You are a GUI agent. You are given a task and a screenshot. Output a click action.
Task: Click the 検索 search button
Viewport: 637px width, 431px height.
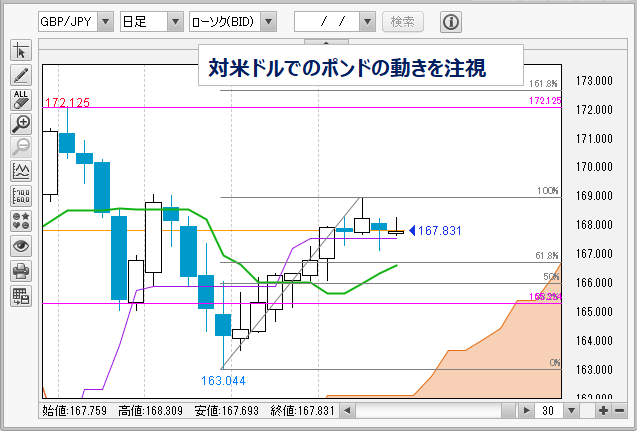403,22
